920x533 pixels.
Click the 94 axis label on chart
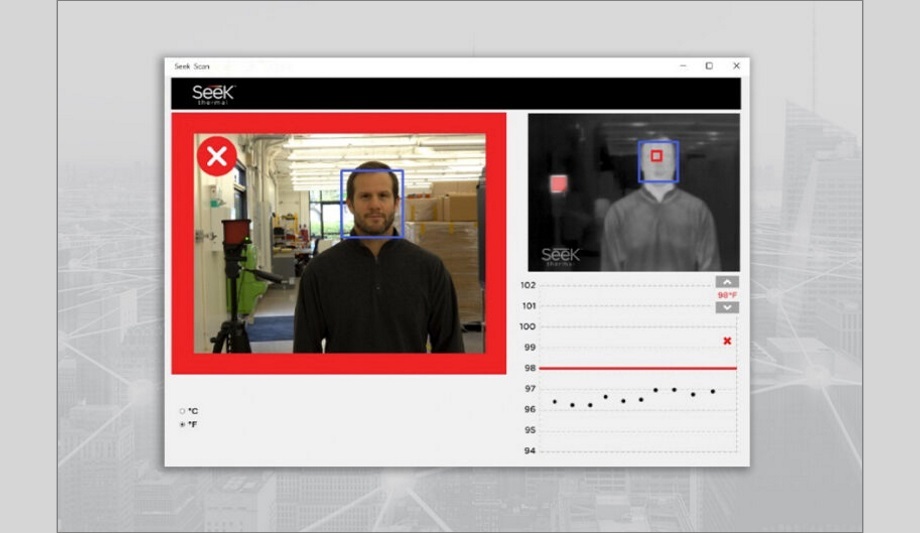click(x=530, y=451)
